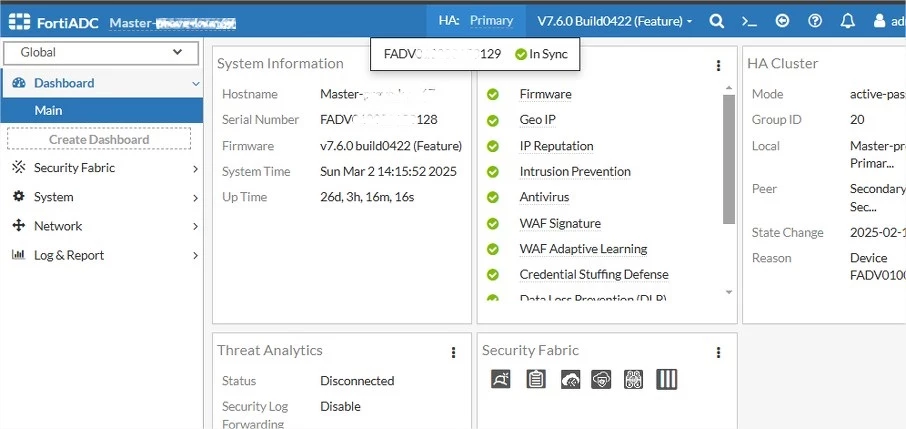Open notifications bell icon

pos(848,21)
